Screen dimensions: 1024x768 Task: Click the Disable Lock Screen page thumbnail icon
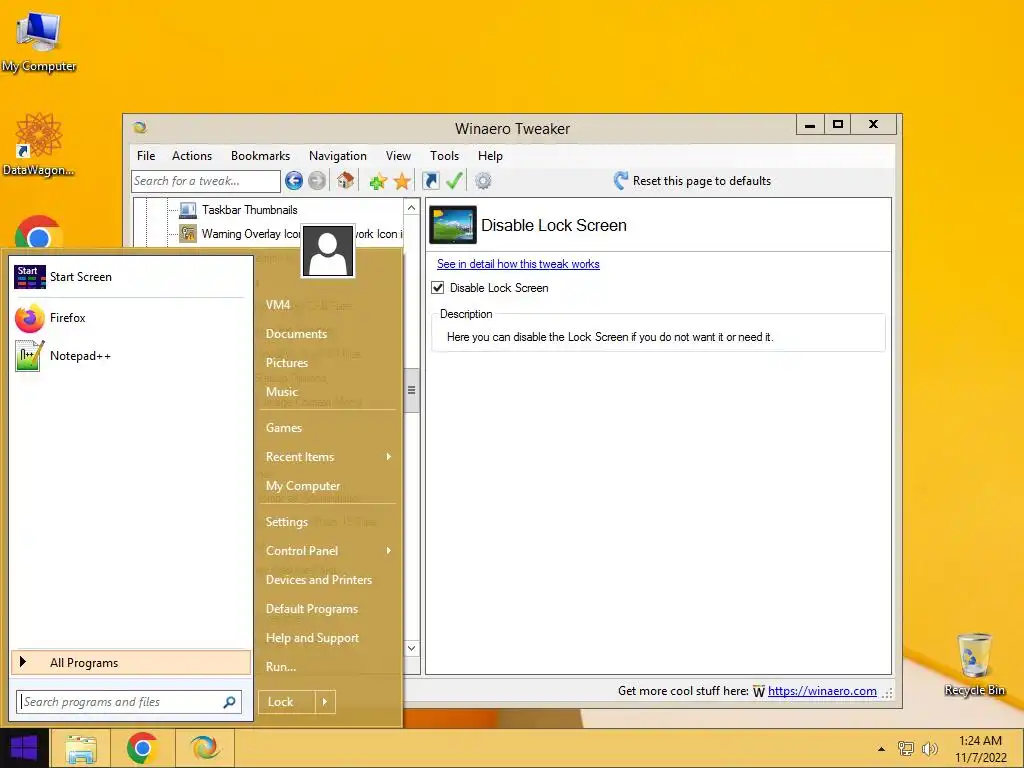[453, 224]
